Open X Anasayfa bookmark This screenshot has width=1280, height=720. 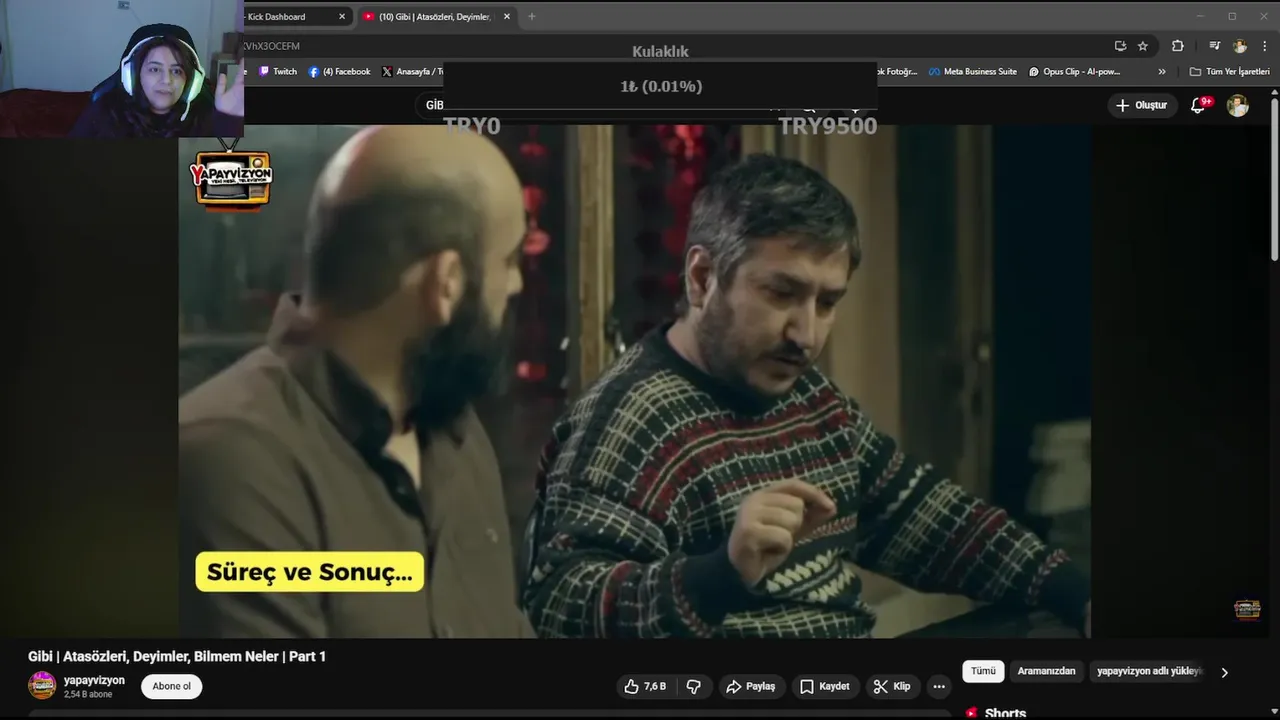pos(412,71)
